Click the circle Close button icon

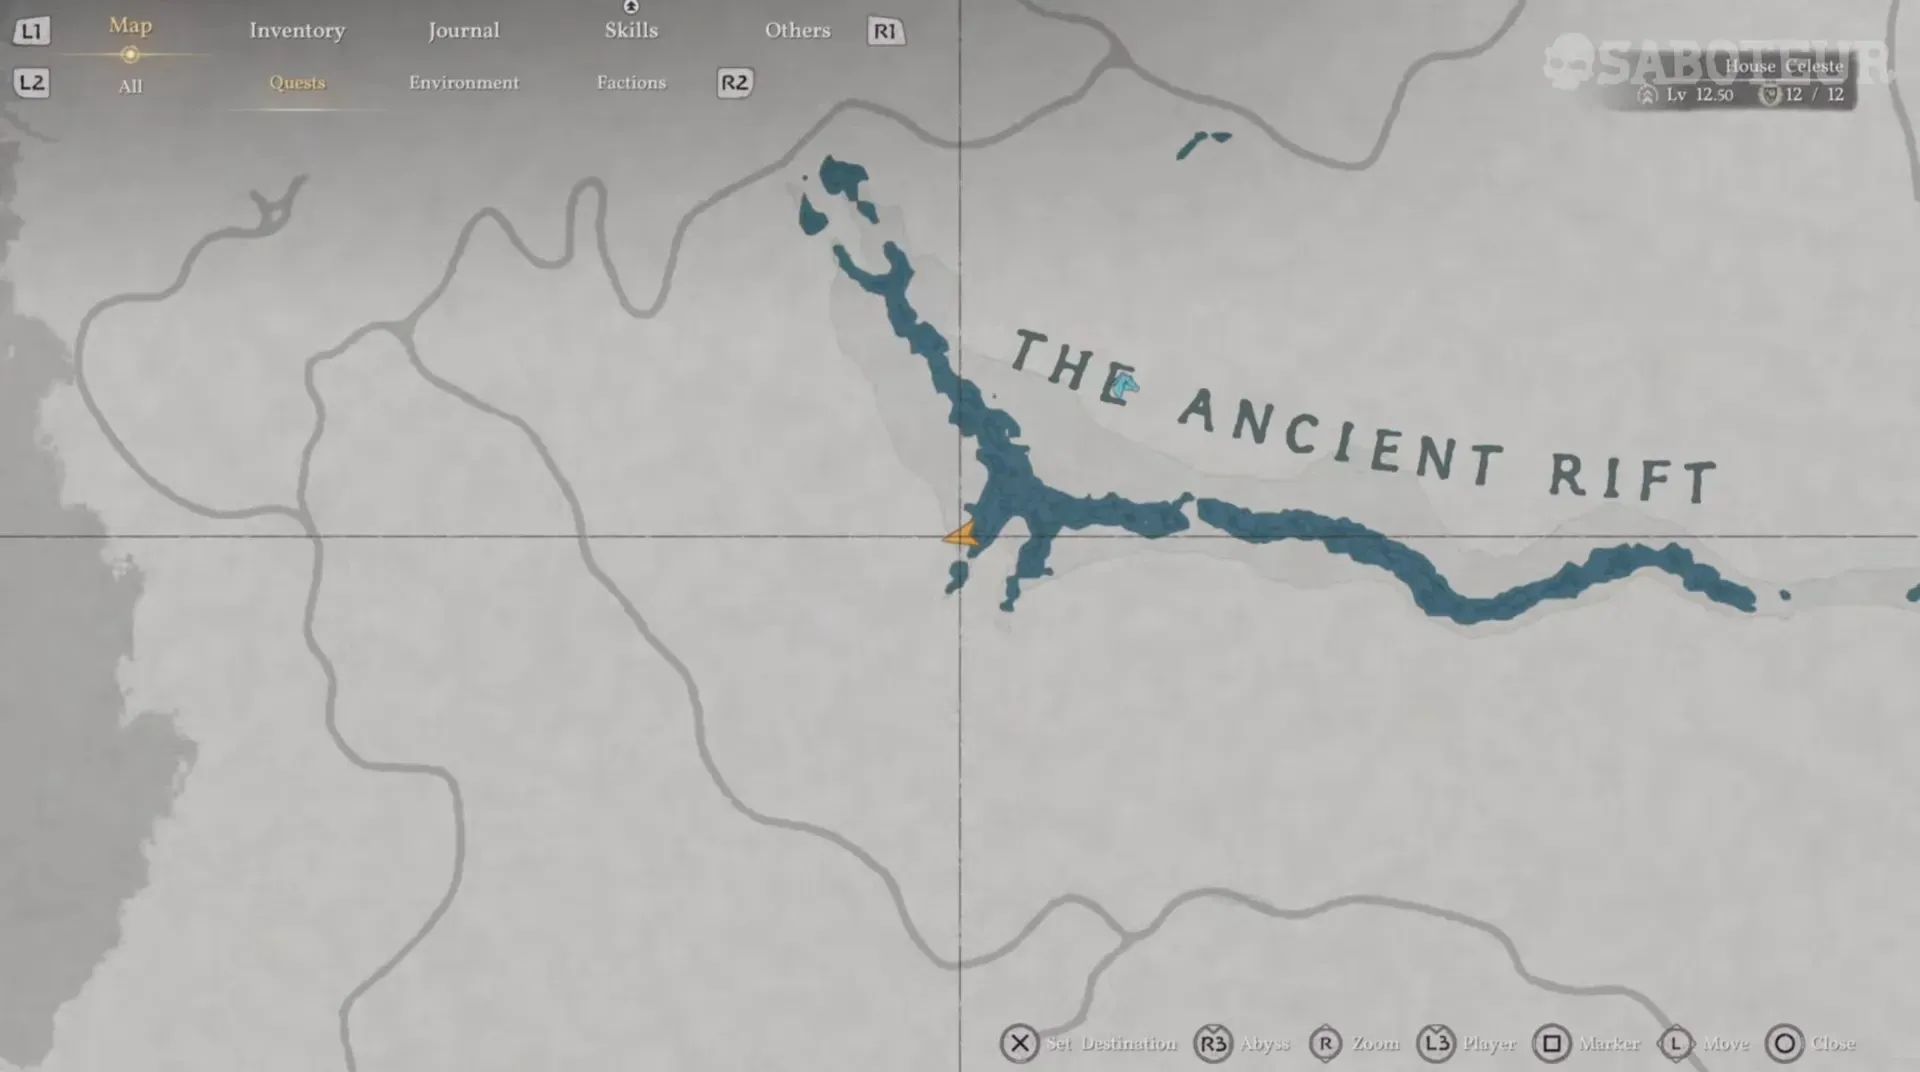click(x=1784, y=1044)
